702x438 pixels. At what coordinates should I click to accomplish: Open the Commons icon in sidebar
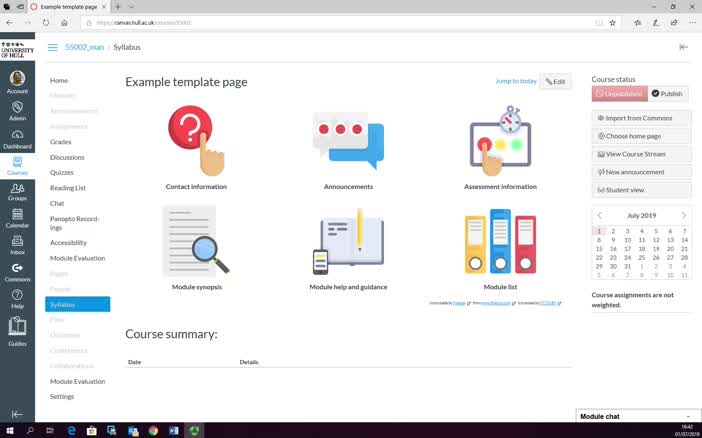point(17,271)
